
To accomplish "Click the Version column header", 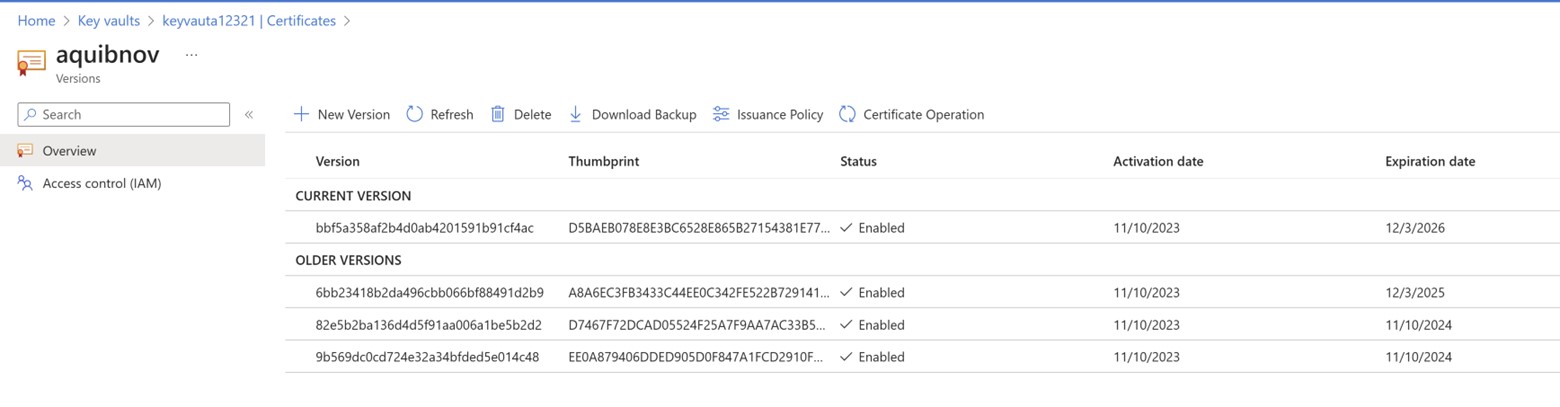I will coord(338,161).
